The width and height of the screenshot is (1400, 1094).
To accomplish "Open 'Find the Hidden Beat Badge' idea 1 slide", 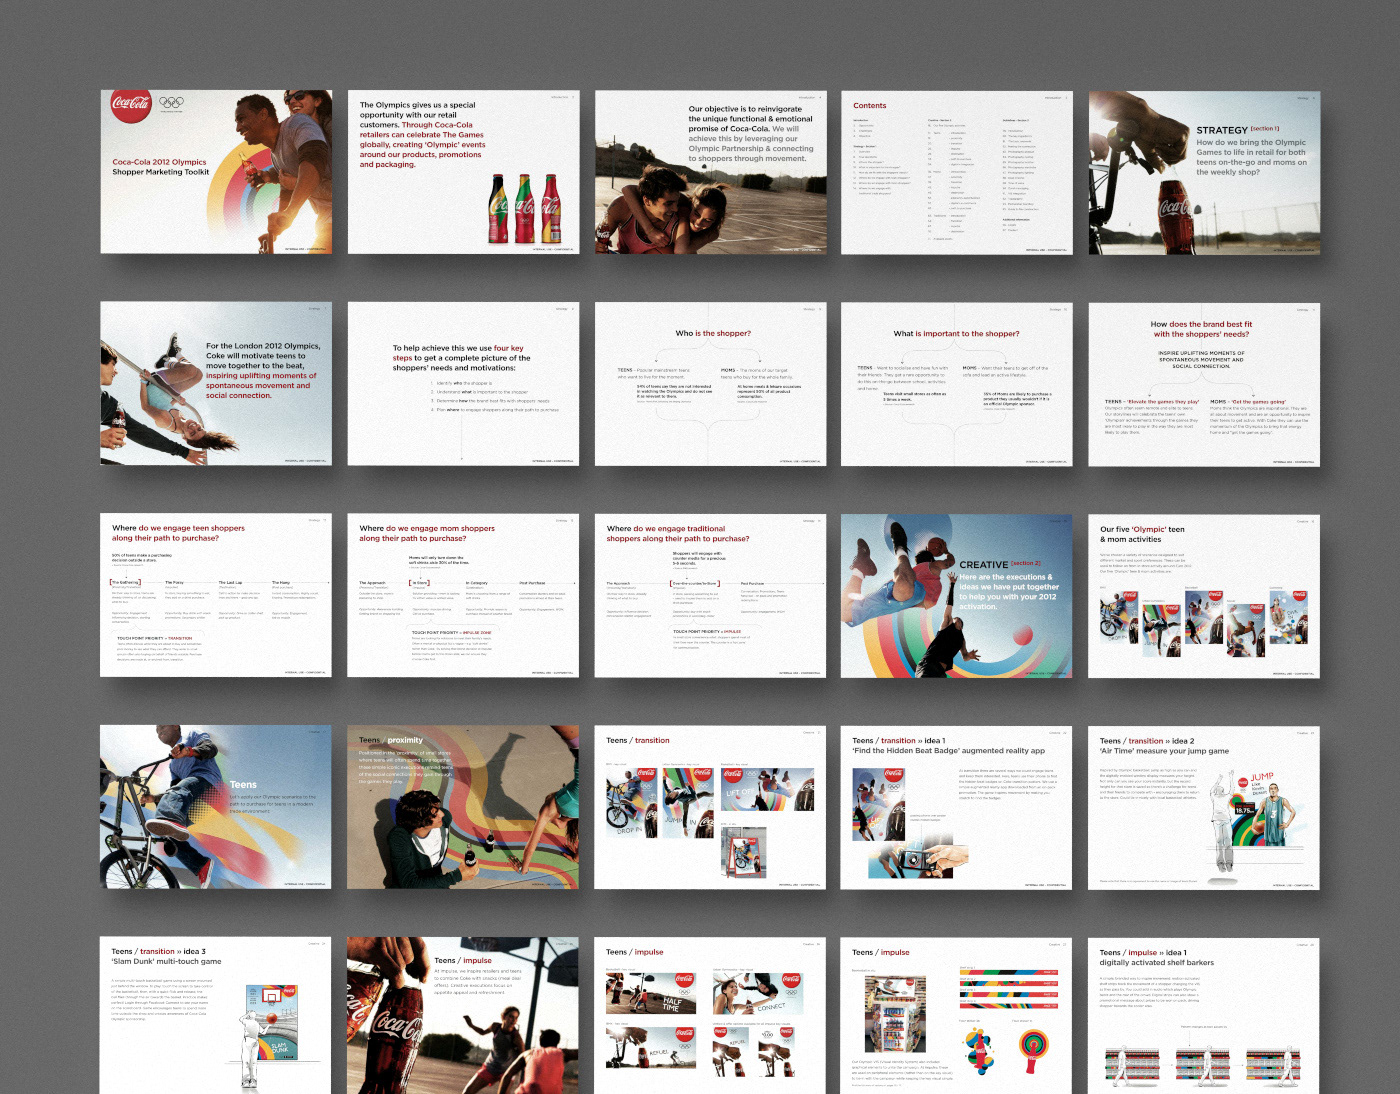I will (957, 807).
